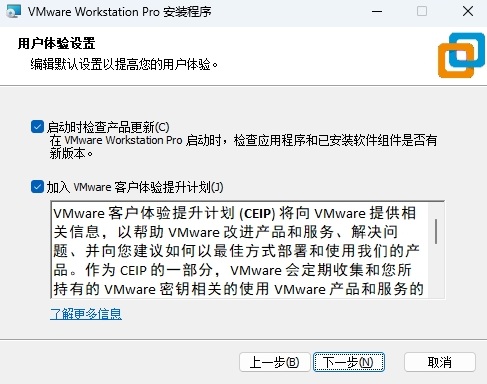Open the 了解更多信息 link

(x=86, y=314)
